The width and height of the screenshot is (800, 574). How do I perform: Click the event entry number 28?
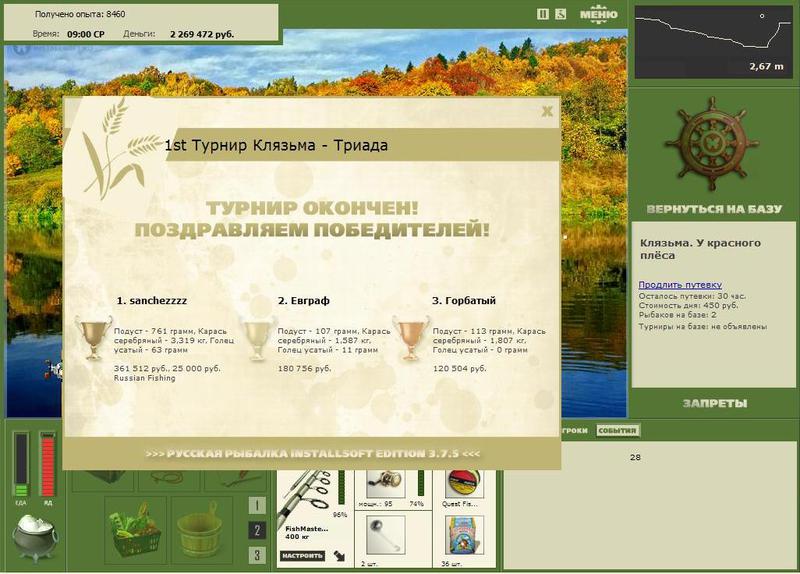tap(635, 457)
